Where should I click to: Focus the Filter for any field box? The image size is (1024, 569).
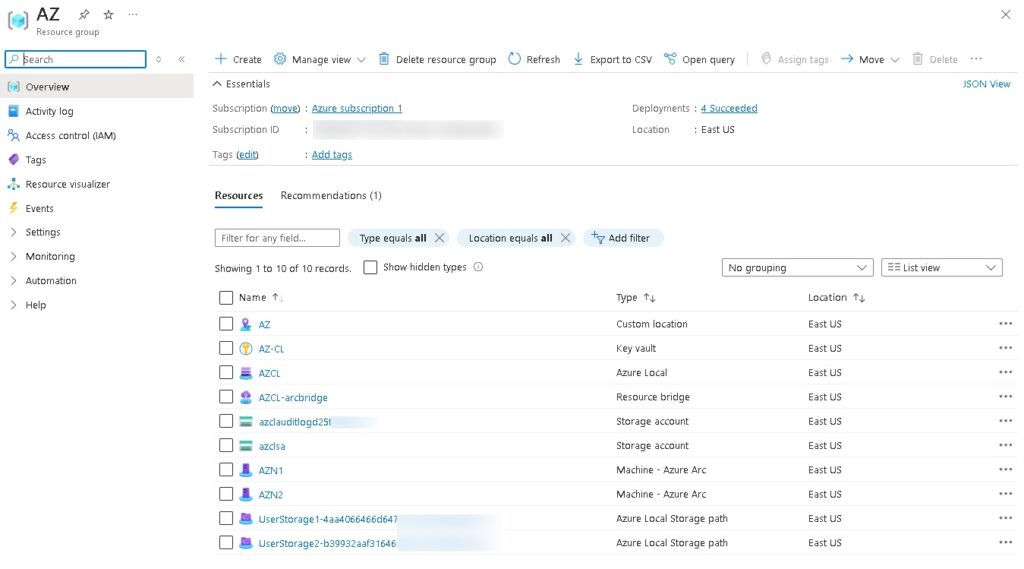point(277,238)
